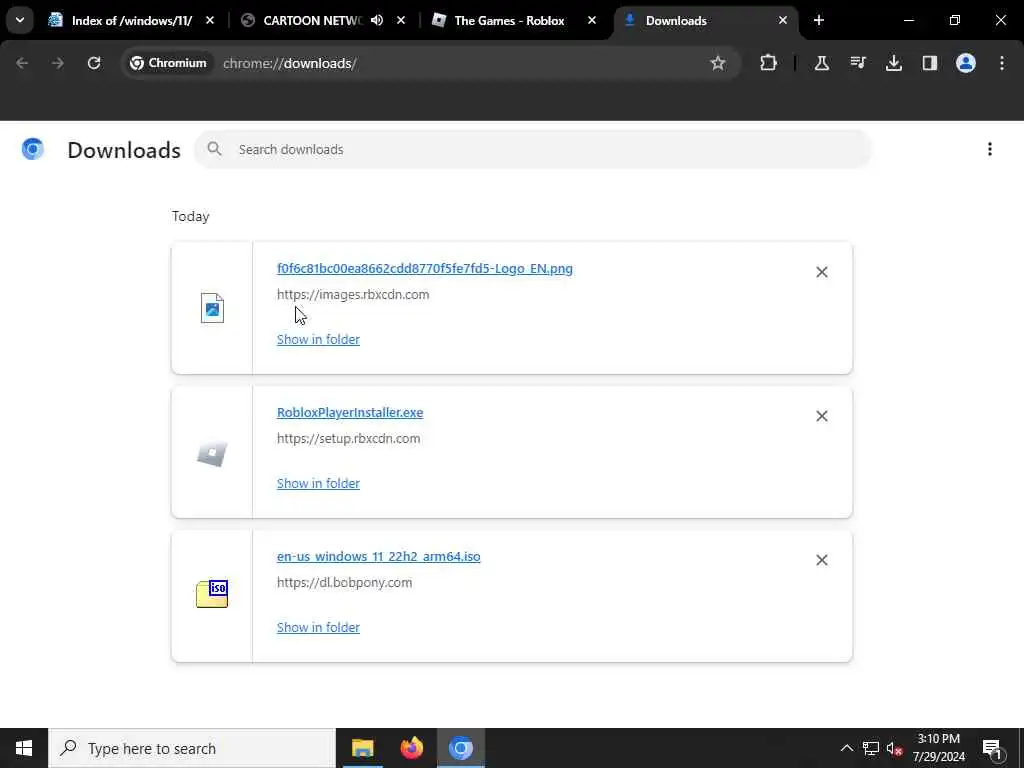This screenshot has width=1024, height=768.
Task: Open the notification center icon
Action: click(992, 748)
